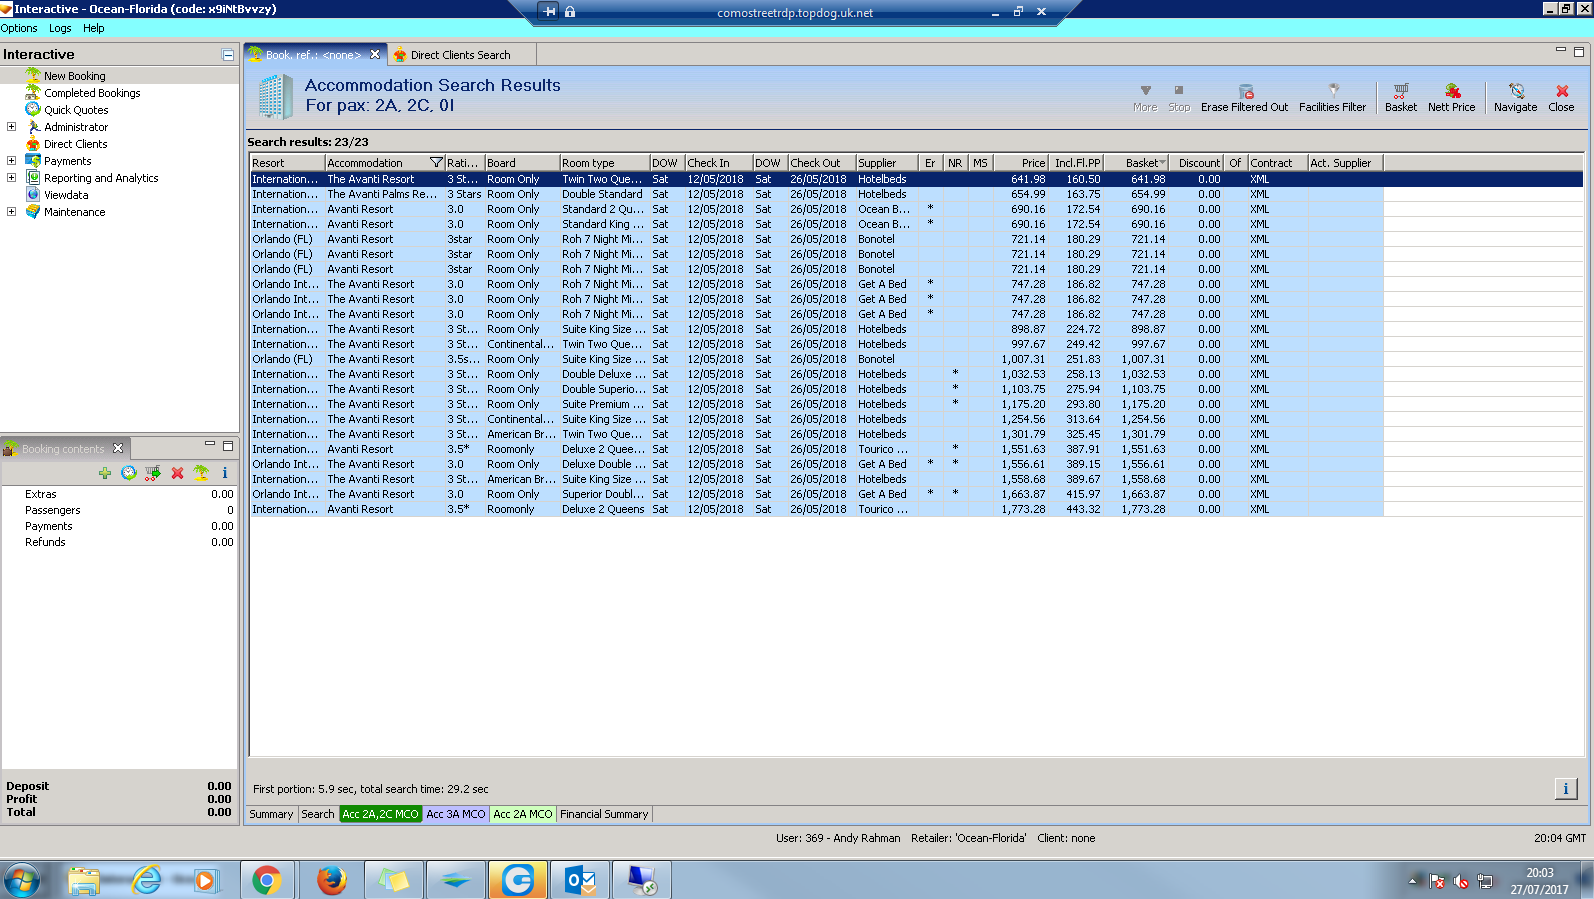Click the greyed More arrow icon
Image resolution: width=1594 pixels, height=899 pixels.
(x=1146, y=90)
